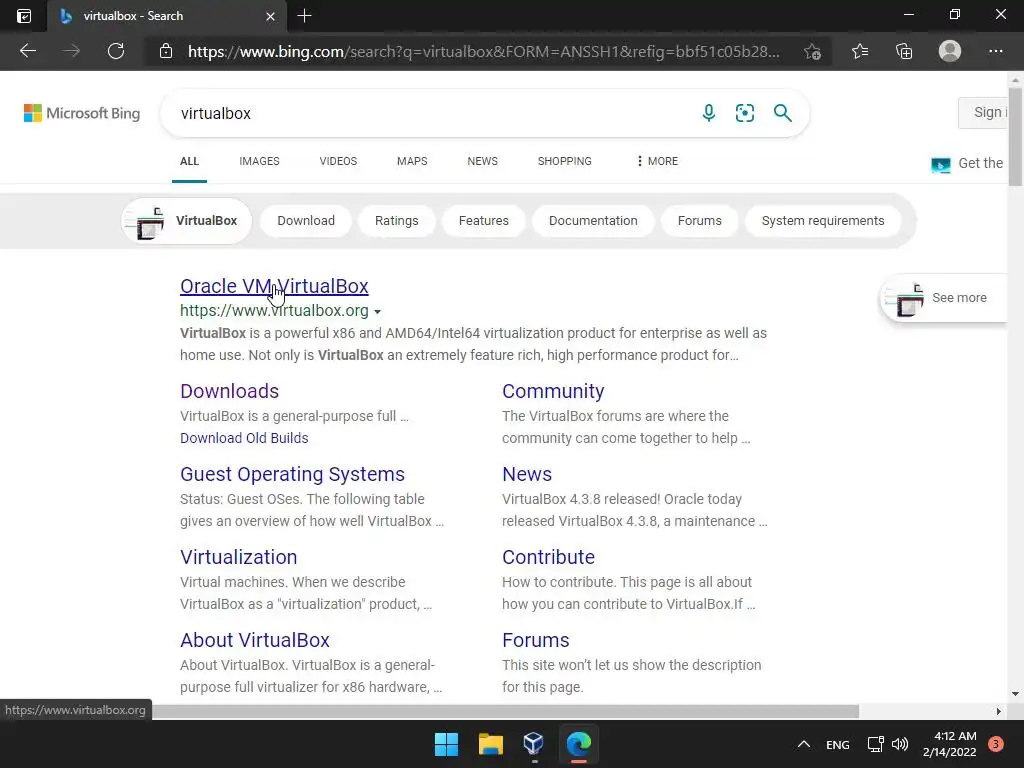Screen dimensions: 1024x768
Task: Expand dropdown arrow next to virtualbox.org URL
Action: pyautogui.click(x=377, y=312)
